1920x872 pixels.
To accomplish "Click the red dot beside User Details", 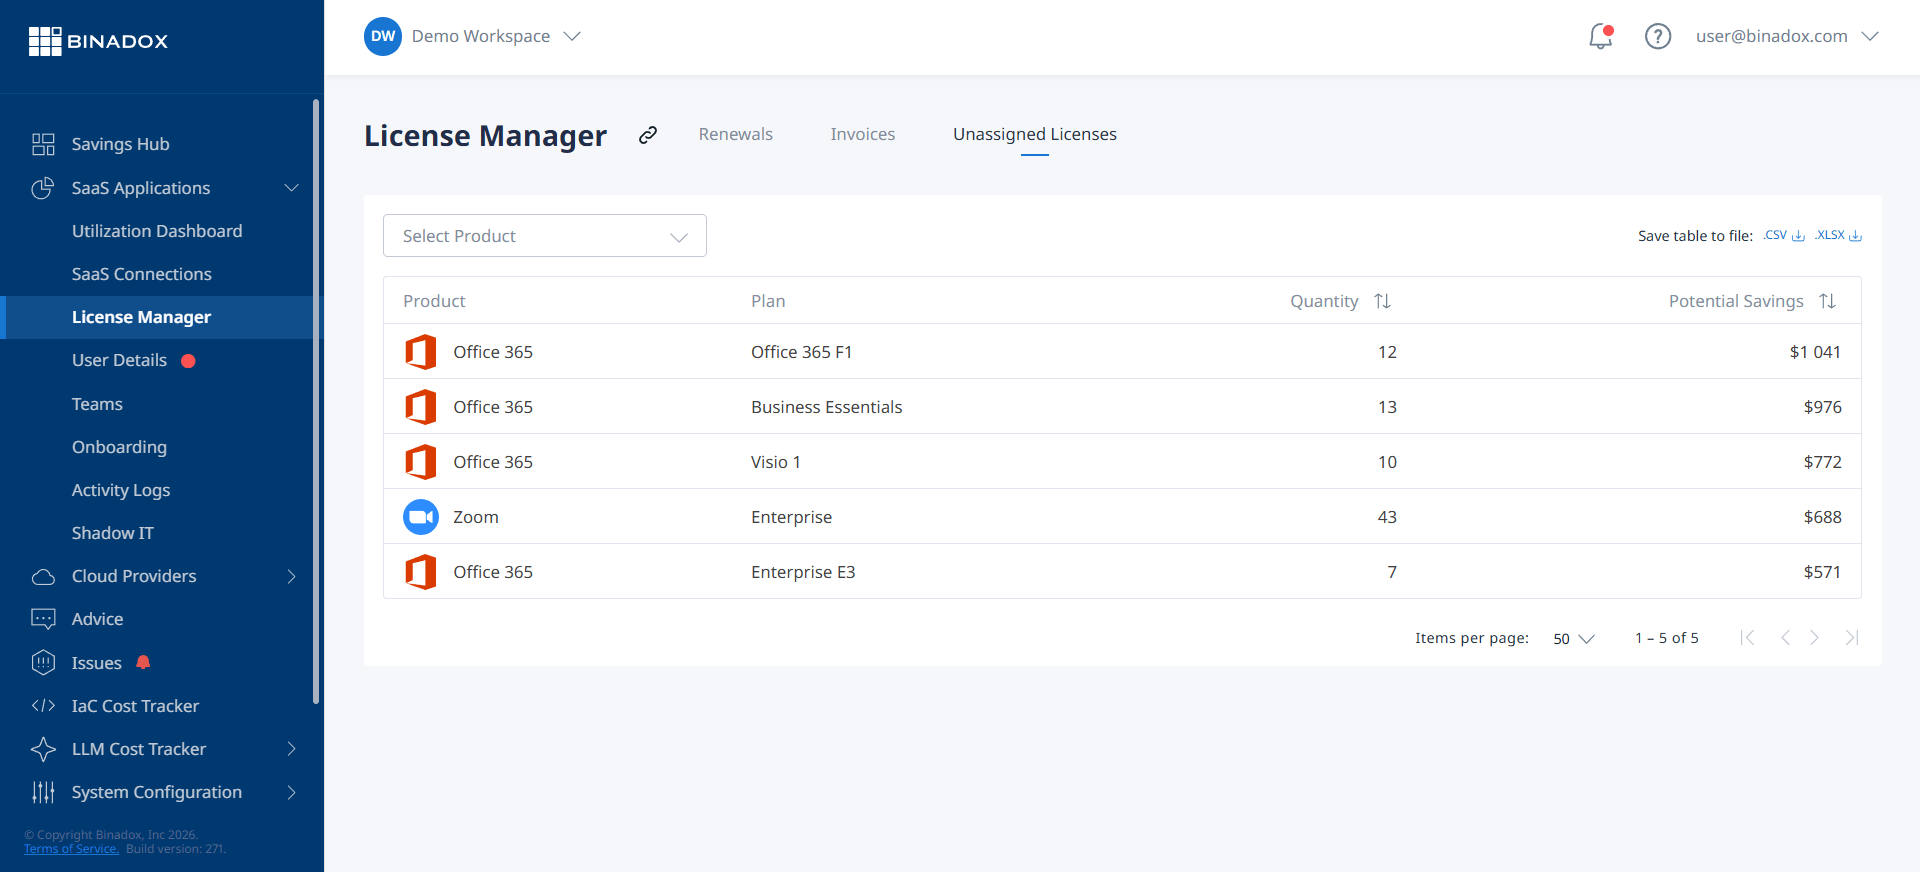I will point(188,361).
